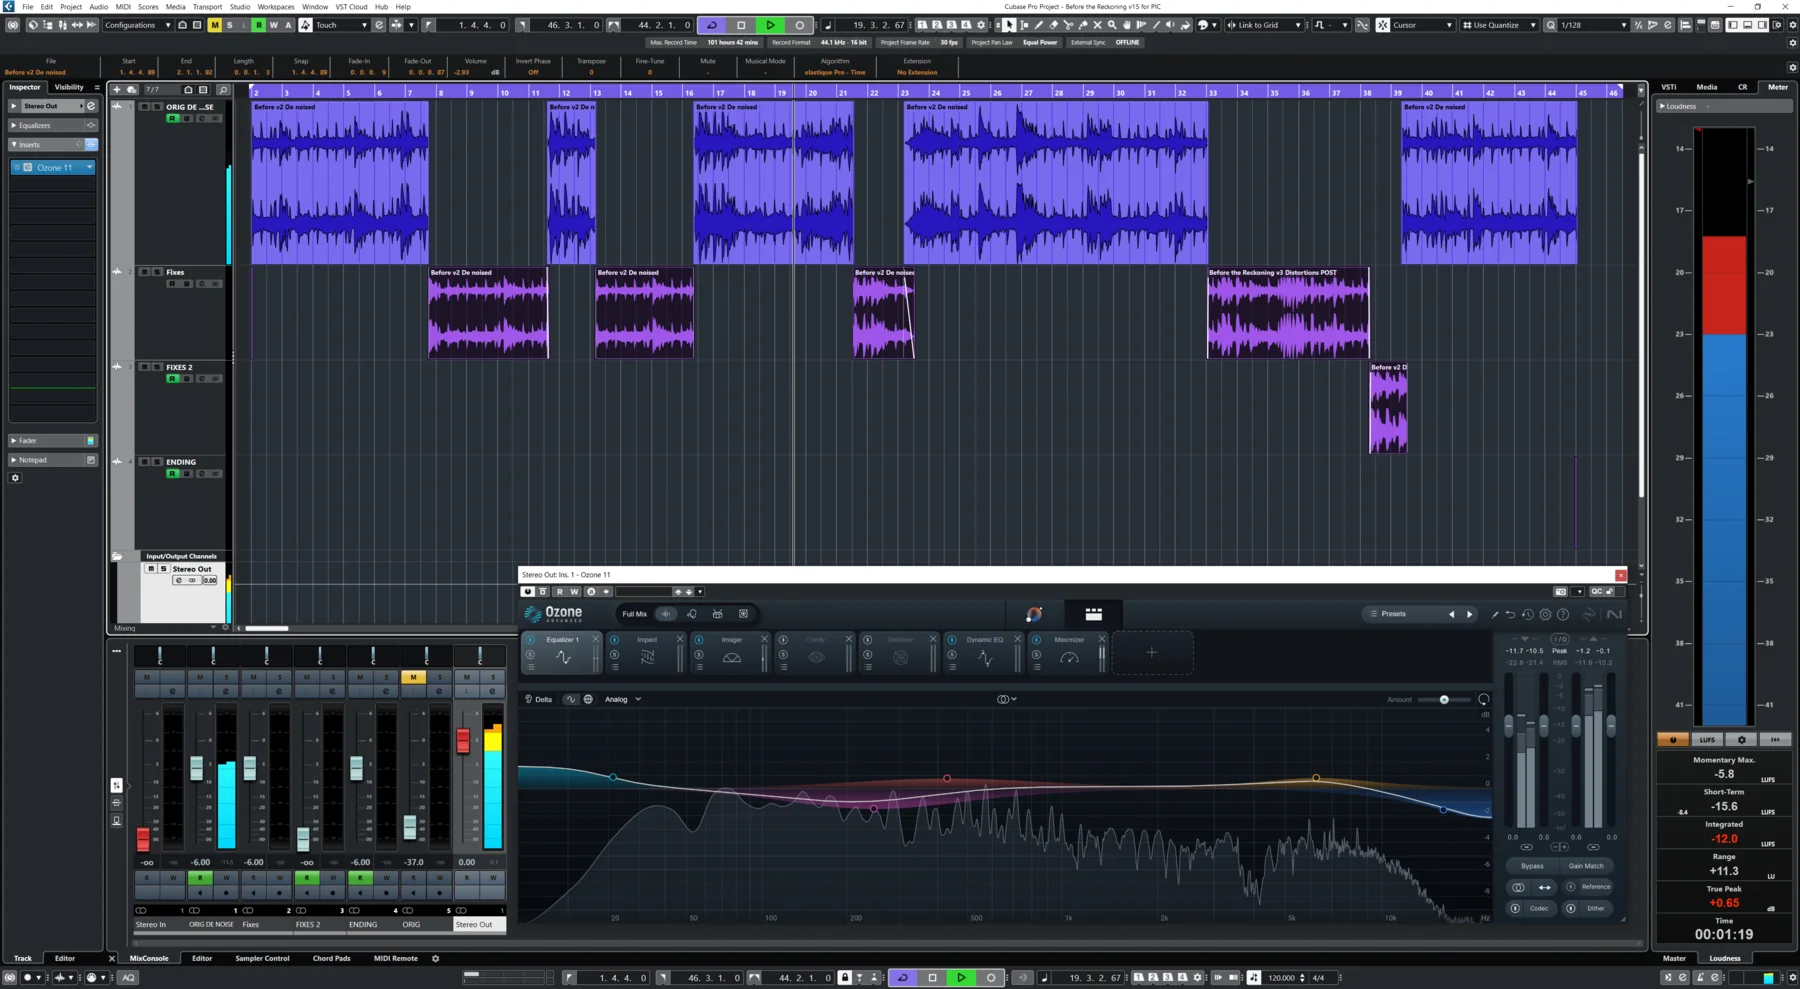Screen dimensions: 1800x989
Task: Click the Stereo Out channel fader
Action: coord(463,742)
